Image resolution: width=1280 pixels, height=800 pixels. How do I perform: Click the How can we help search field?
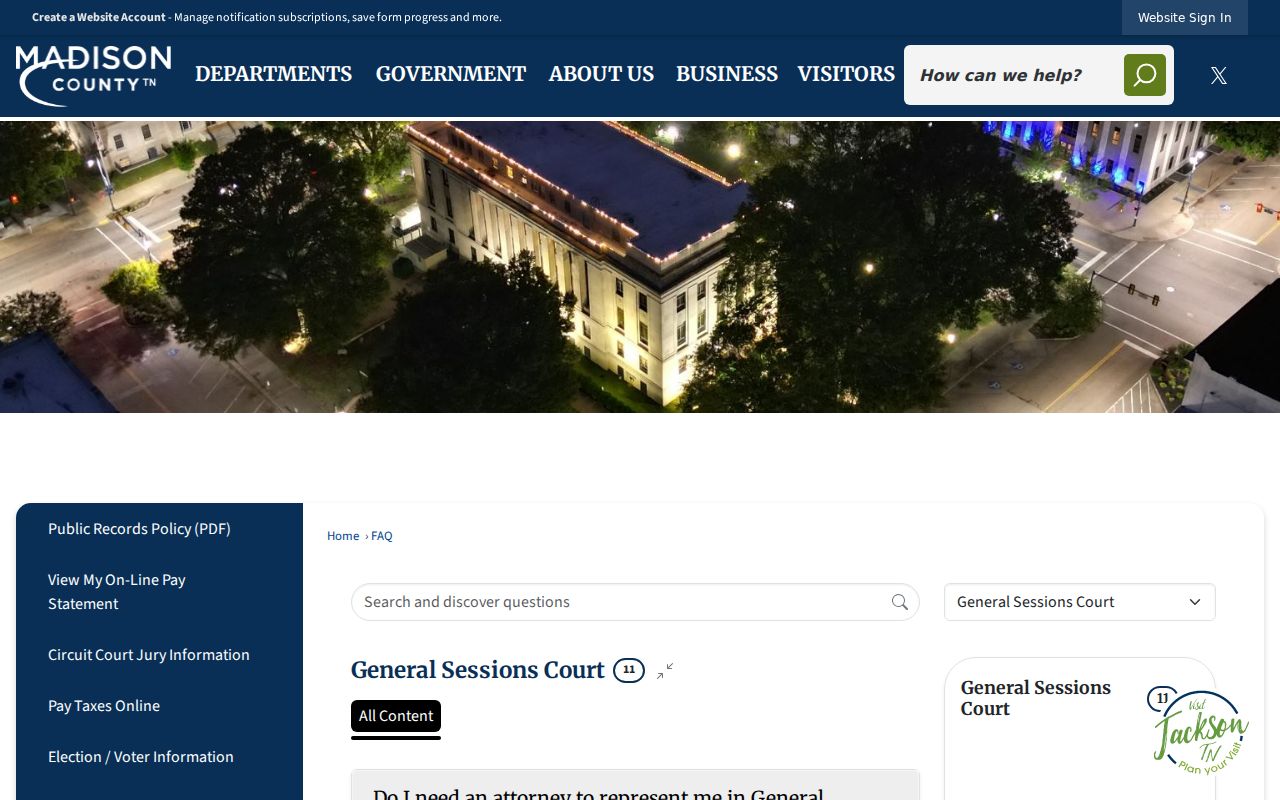pos(1012,75)
